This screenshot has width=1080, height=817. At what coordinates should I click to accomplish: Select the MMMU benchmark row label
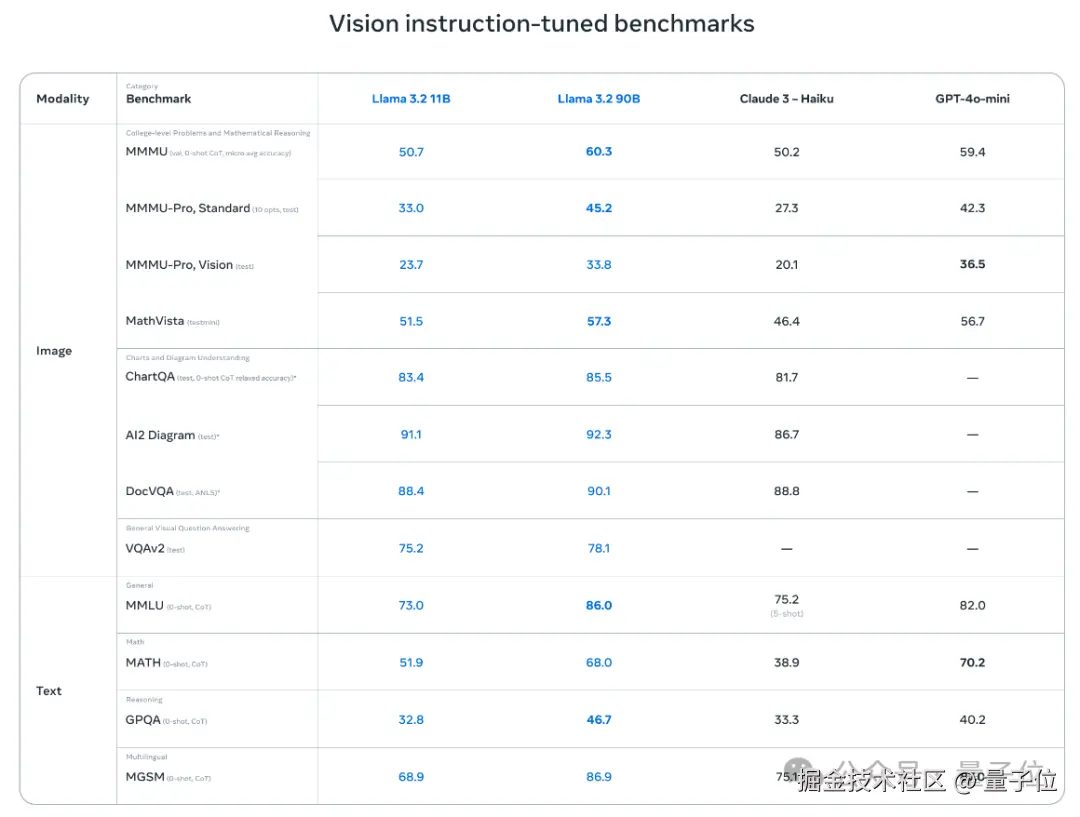pos(146,152)
